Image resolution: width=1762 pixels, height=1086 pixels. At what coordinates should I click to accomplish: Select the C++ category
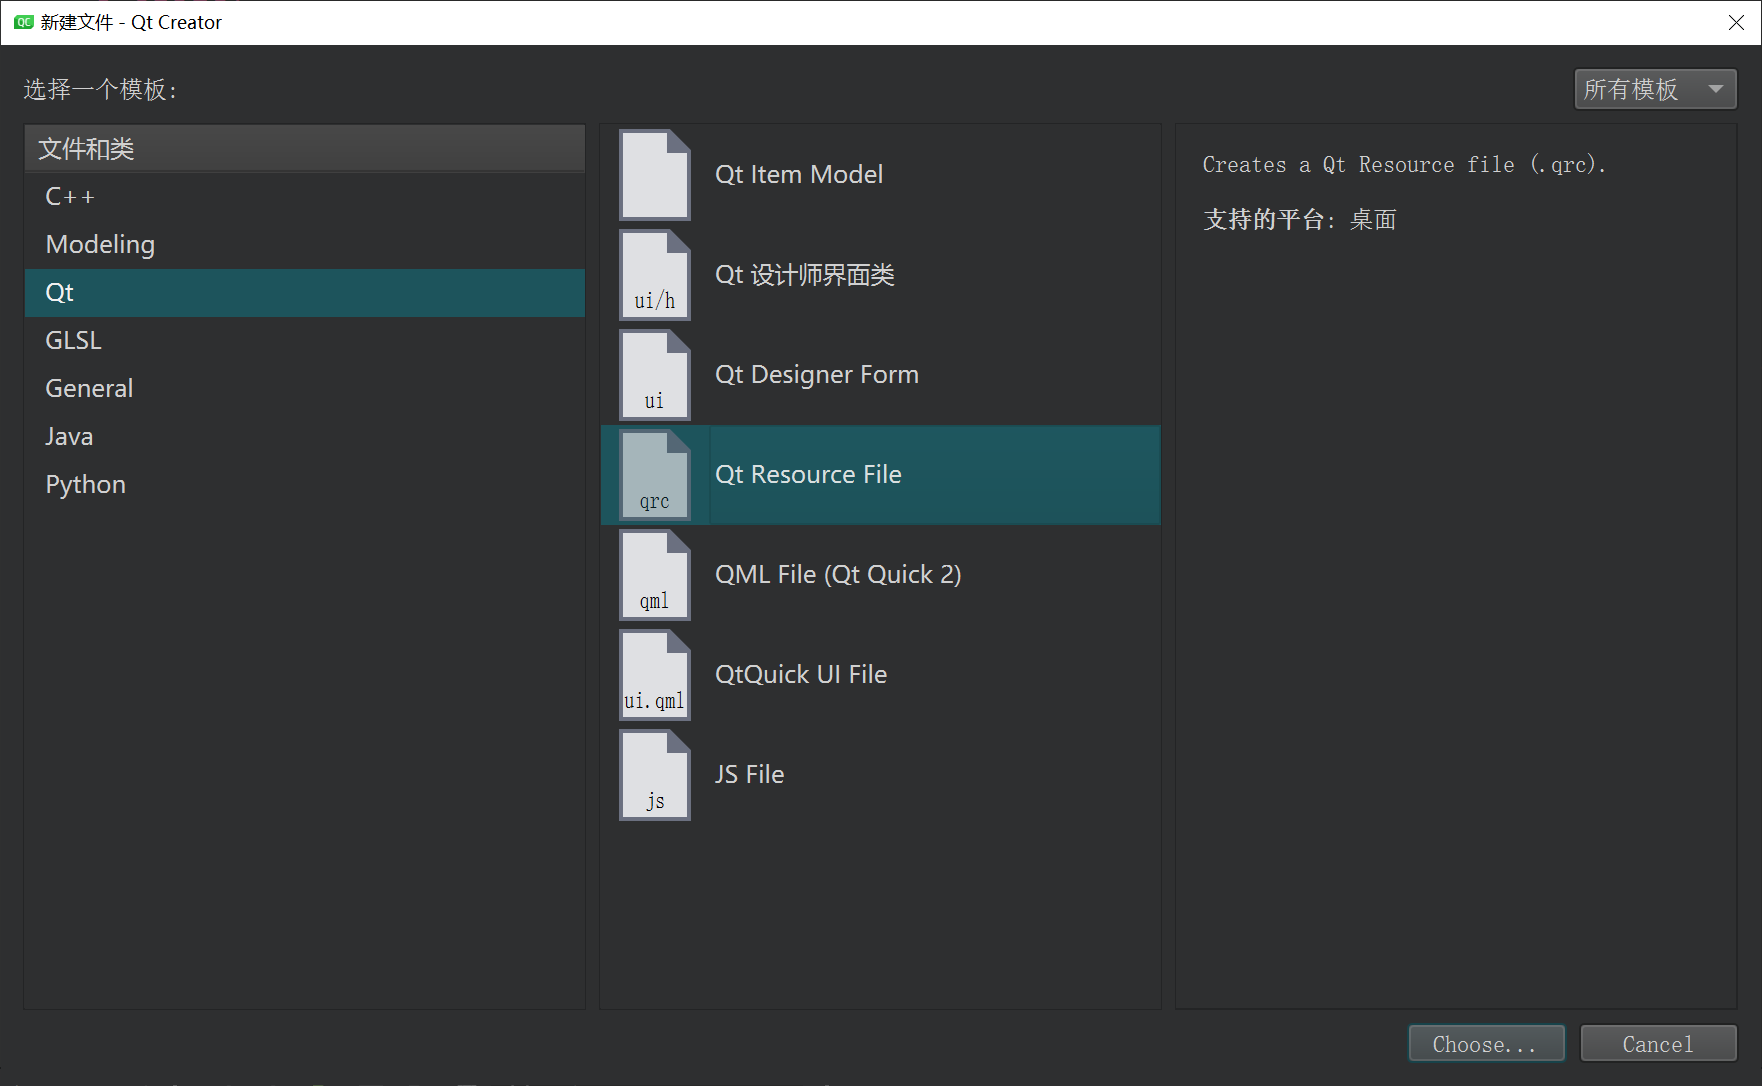(x=305, y=197)
